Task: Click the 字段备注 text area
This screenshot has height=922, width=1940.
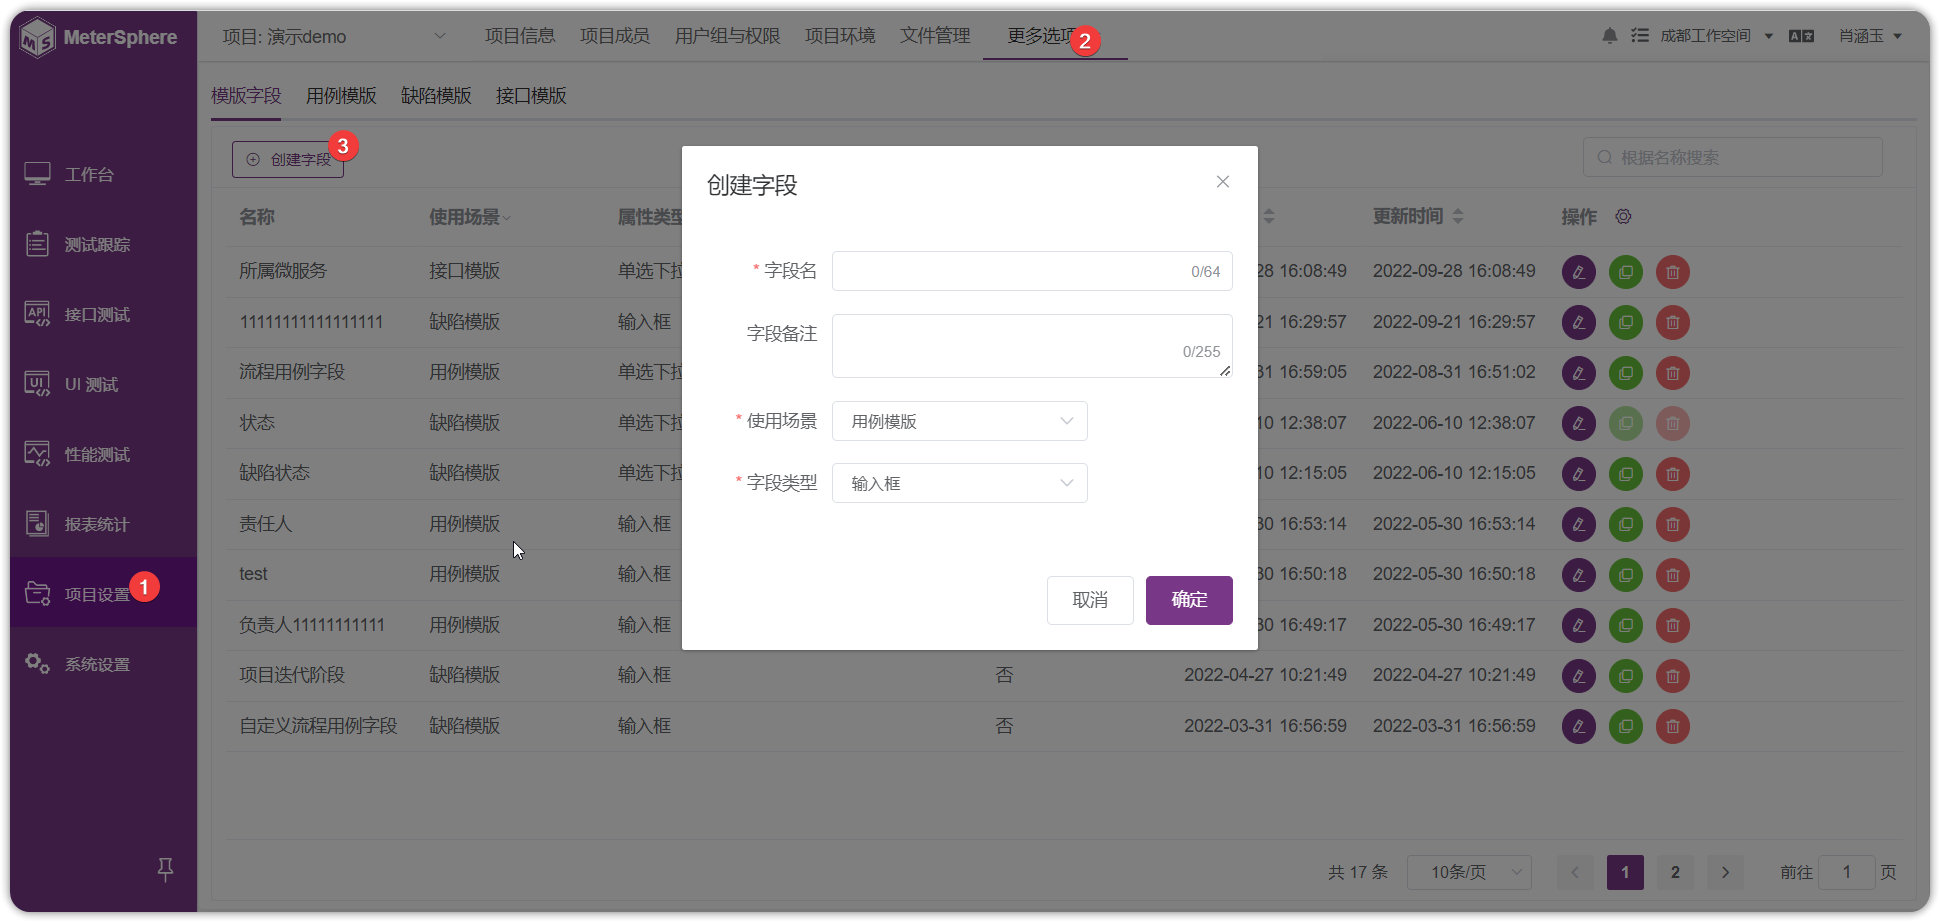Action: (x=1032, y=346)
